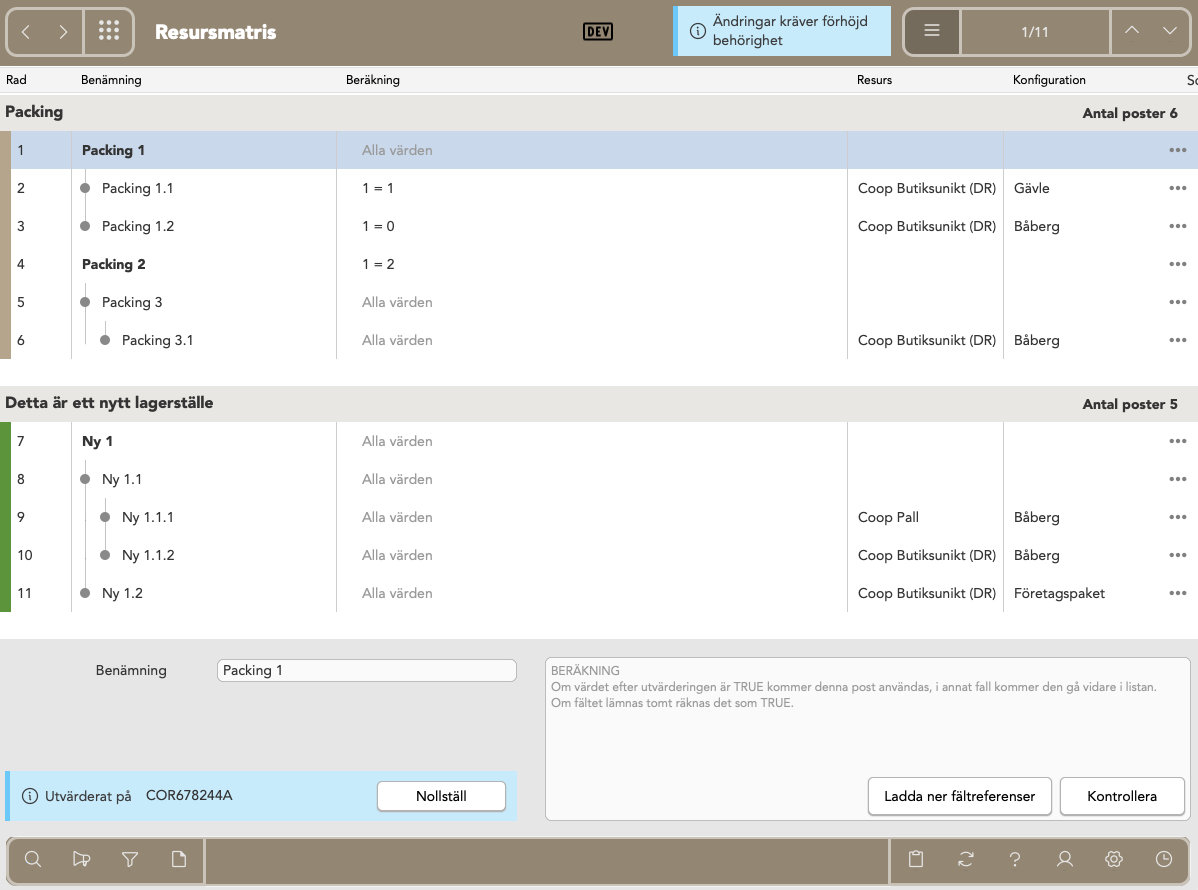Click the DEV badge icon
1198x890 pixels.
coord(597,31)
